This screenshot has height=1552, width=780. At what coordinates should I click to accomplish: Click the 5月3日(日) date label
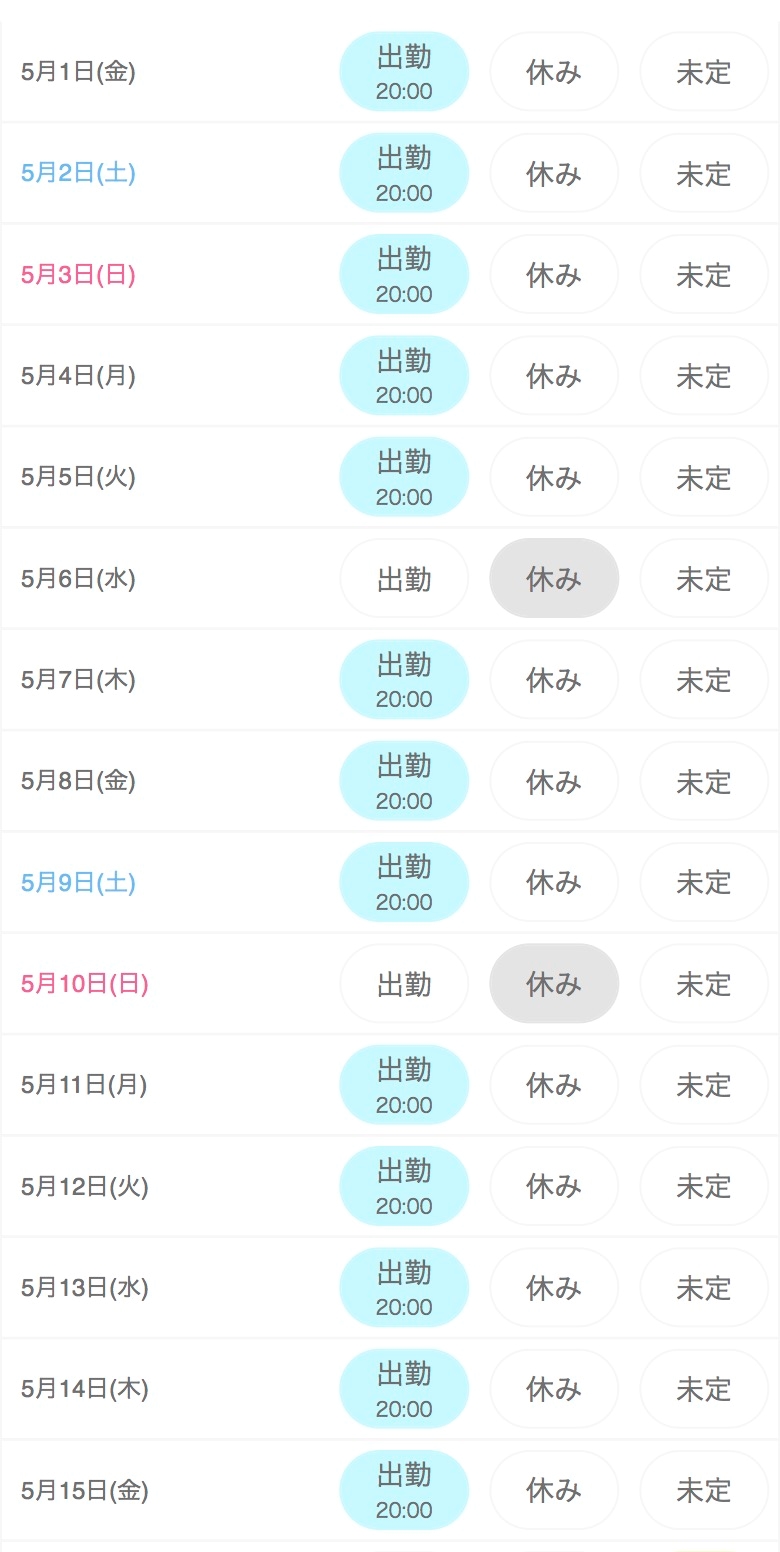[78, 274]
